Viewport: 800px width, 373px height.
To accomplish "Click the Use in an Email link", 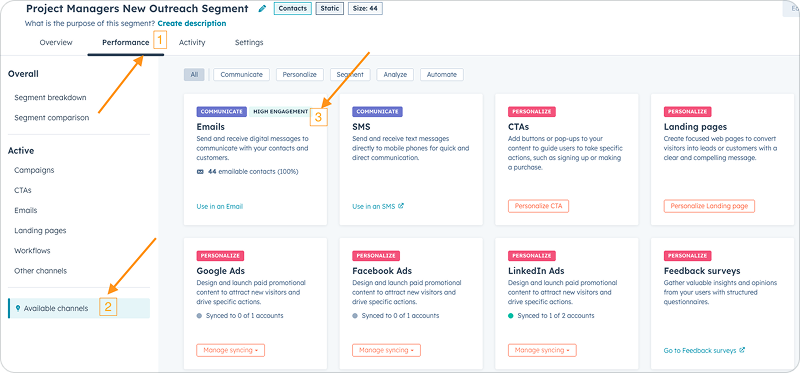I will (220, 207).
